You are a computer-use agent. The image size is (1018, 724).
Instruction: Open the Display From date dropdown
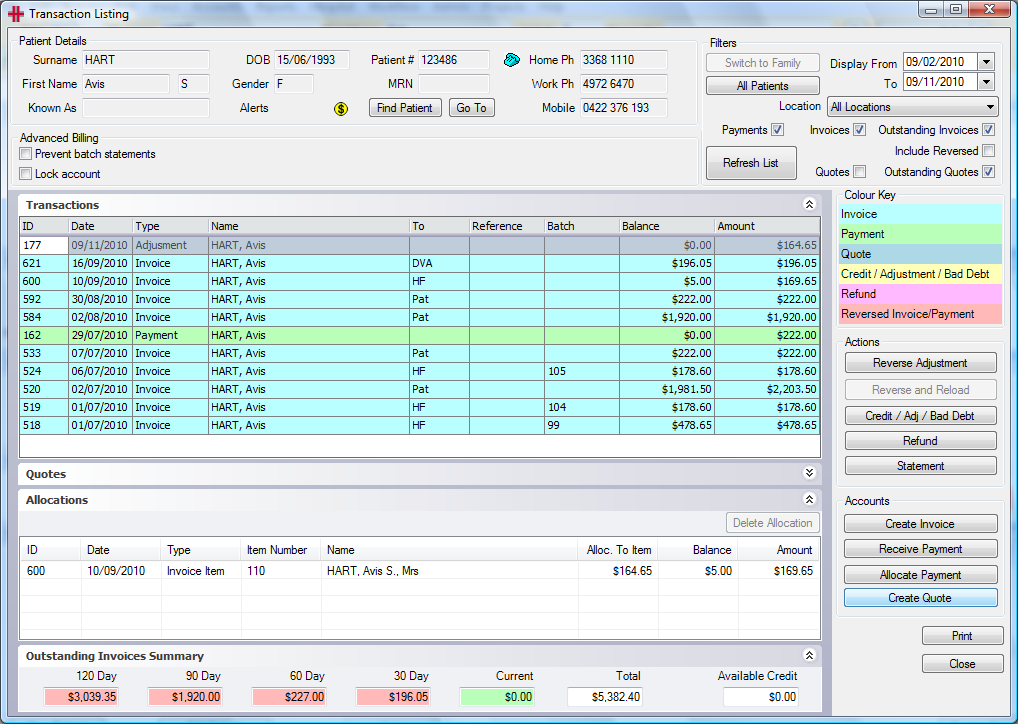986,62
